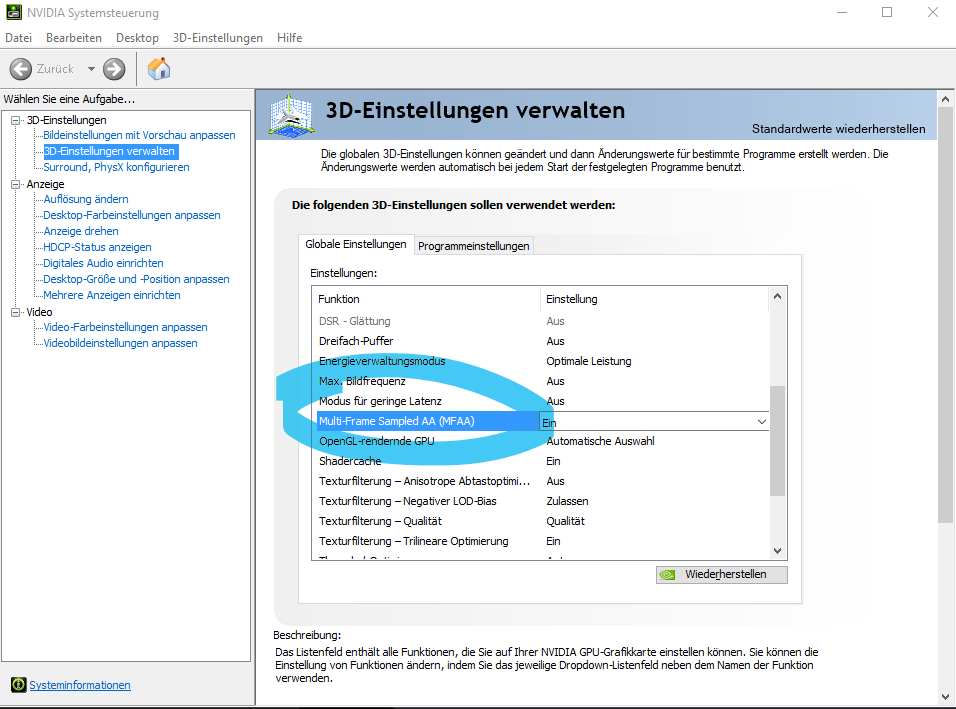This screenshot has height=709, width=956.
Task: Select the Max. Bildfrequenz row
Action: [x=540, y=381]
